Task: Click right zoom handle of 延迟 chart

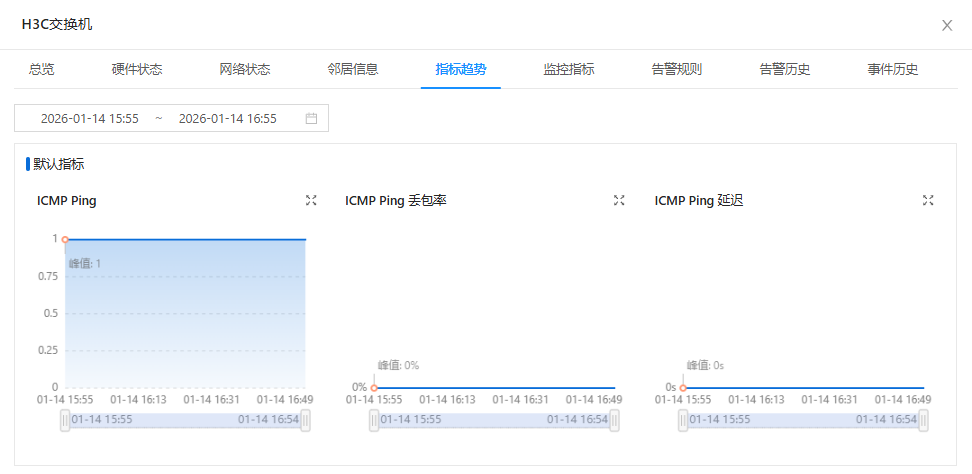Action: tap(924, 421)
